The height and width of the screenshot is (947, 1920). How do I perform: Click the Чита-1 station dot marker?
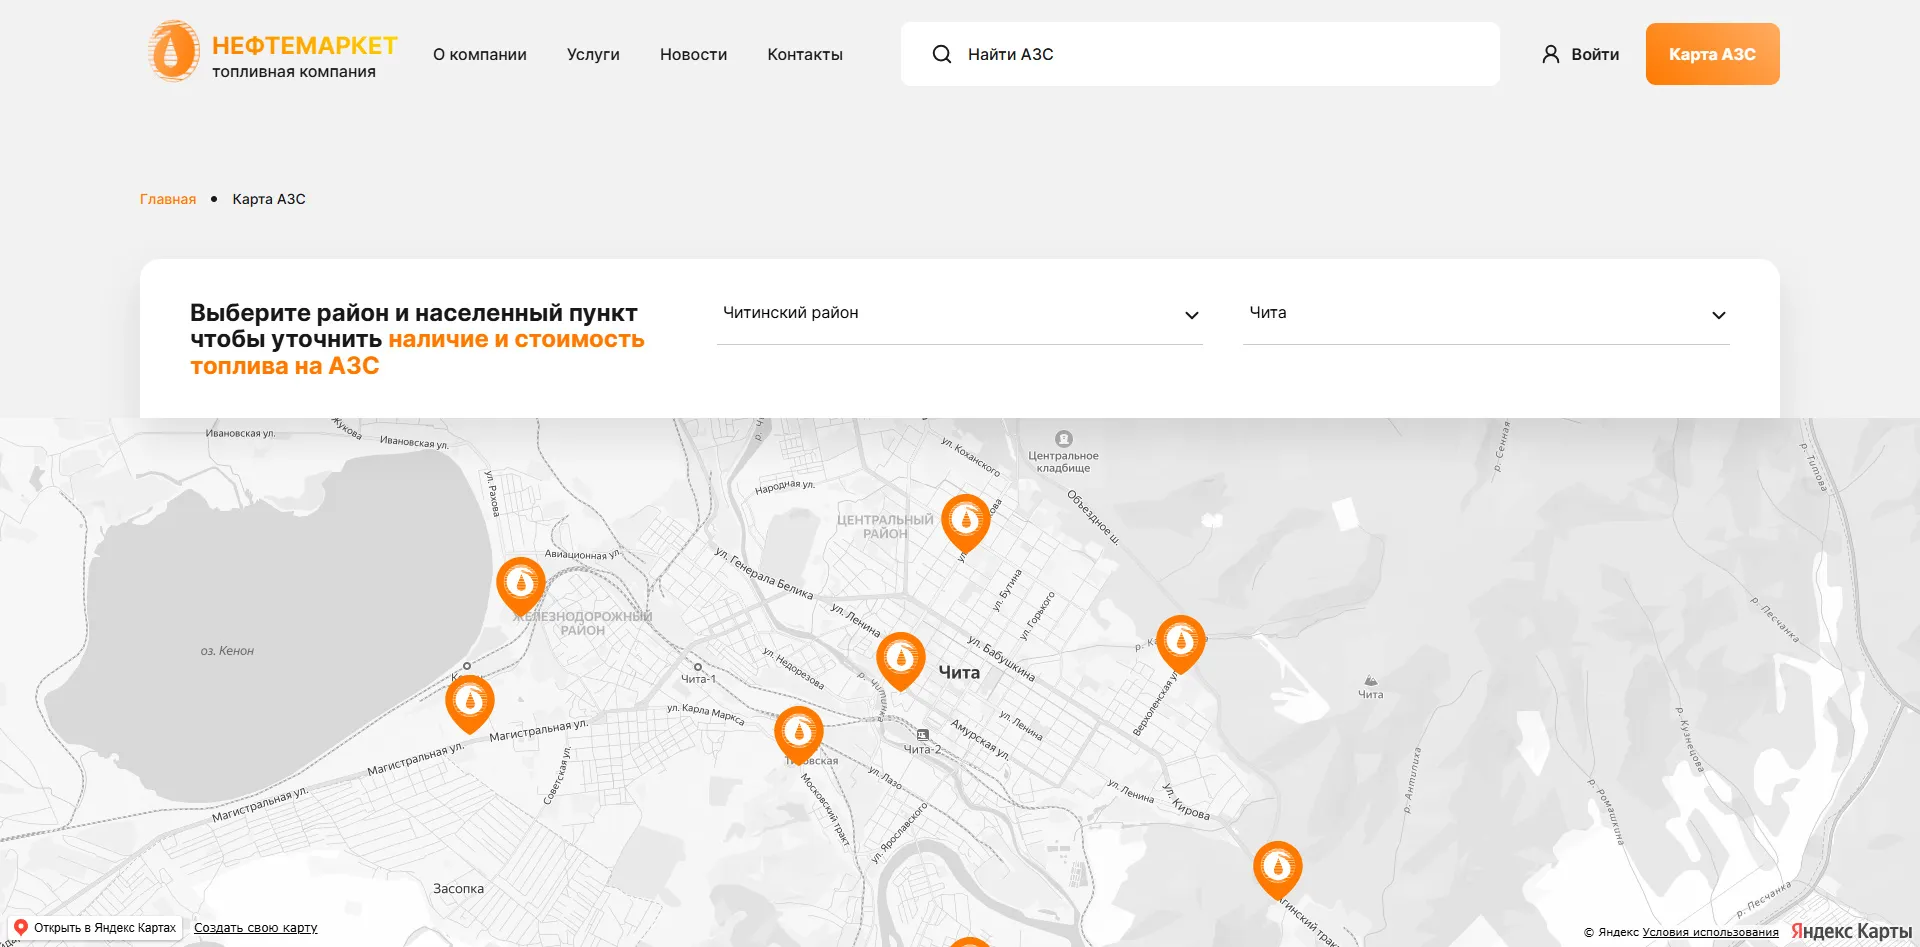click(x=698, y=667)
